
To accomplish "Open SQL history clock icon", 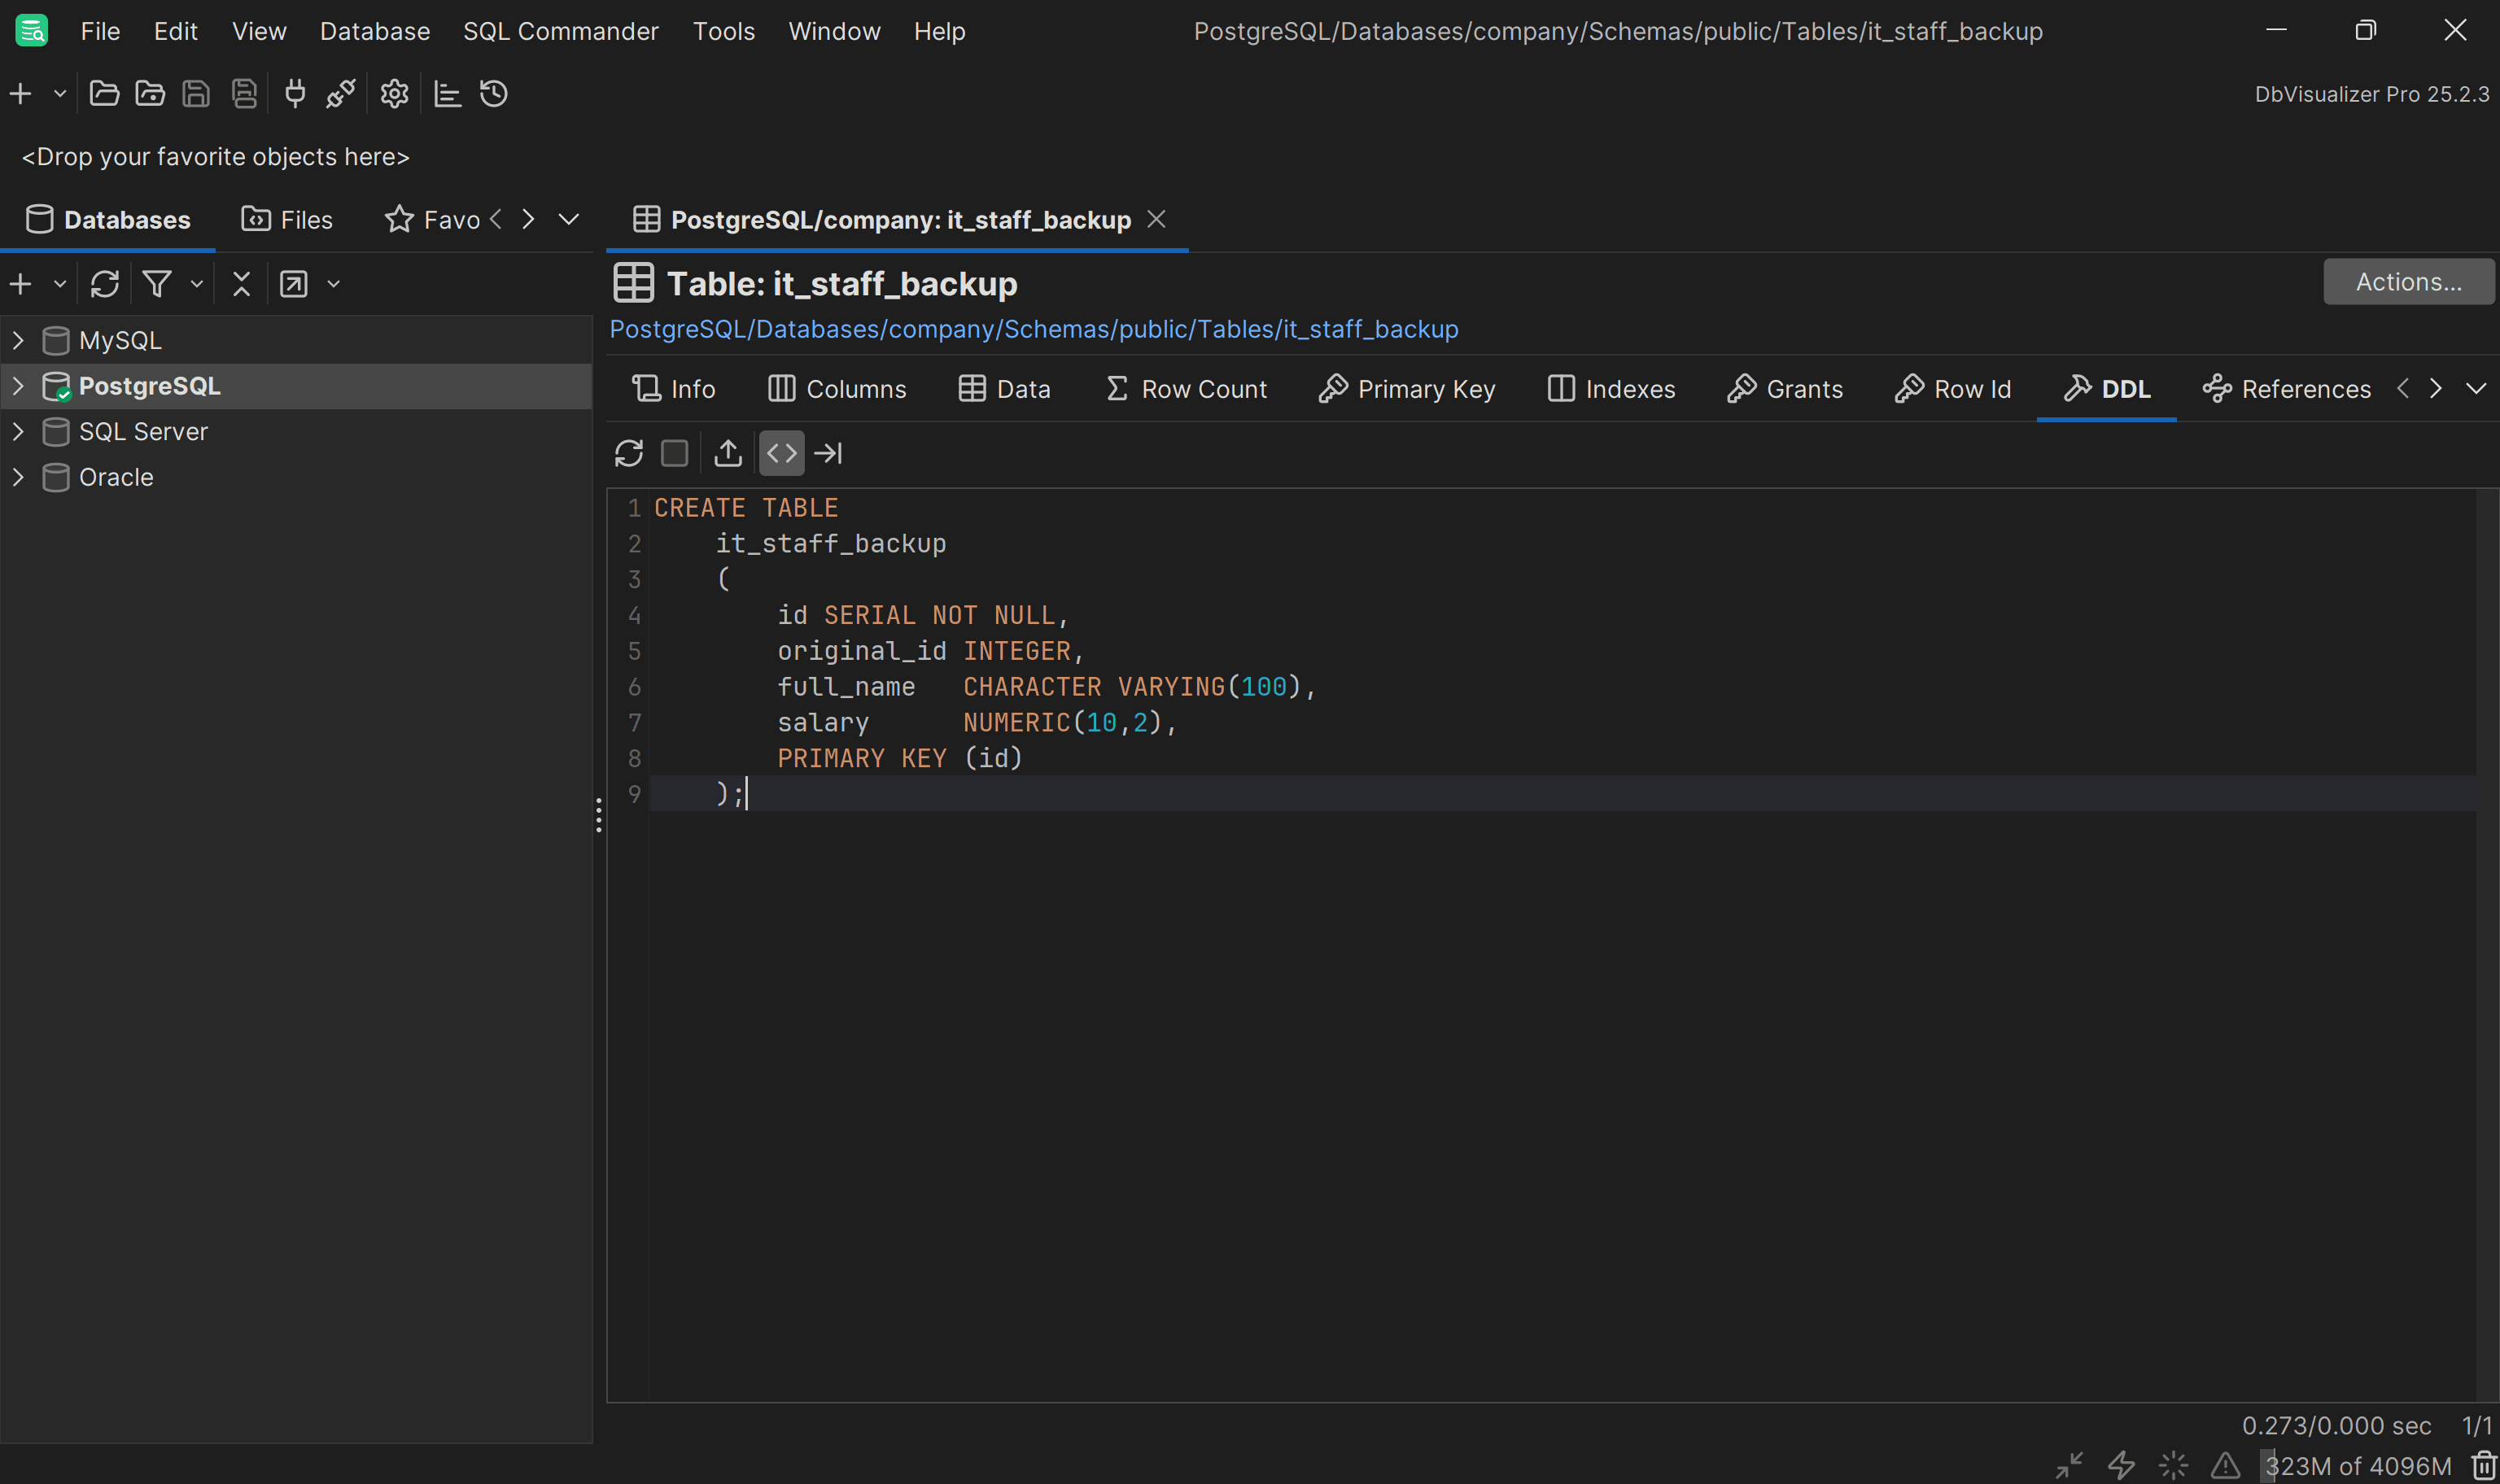I will (494, 94).
